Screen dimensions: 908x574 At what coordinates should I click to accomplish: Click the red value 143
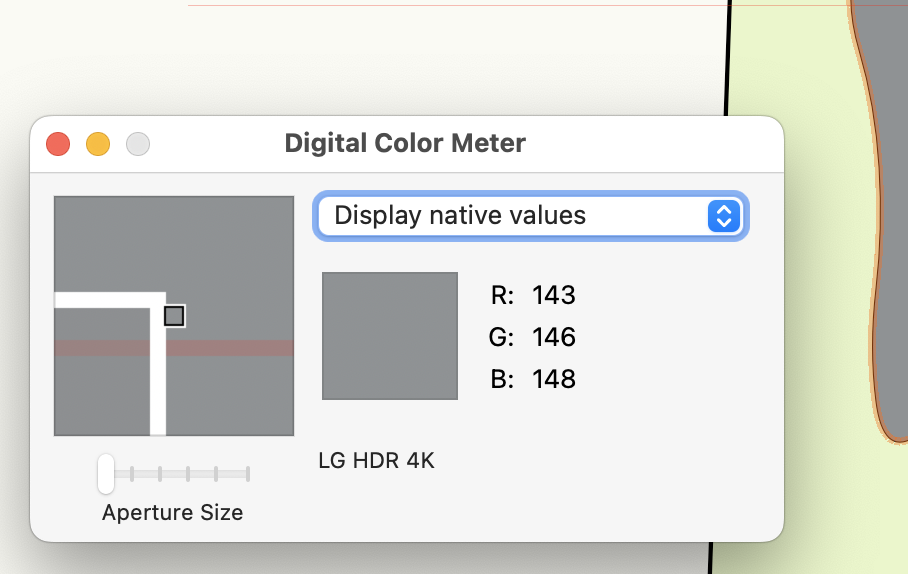click(554, 295)
